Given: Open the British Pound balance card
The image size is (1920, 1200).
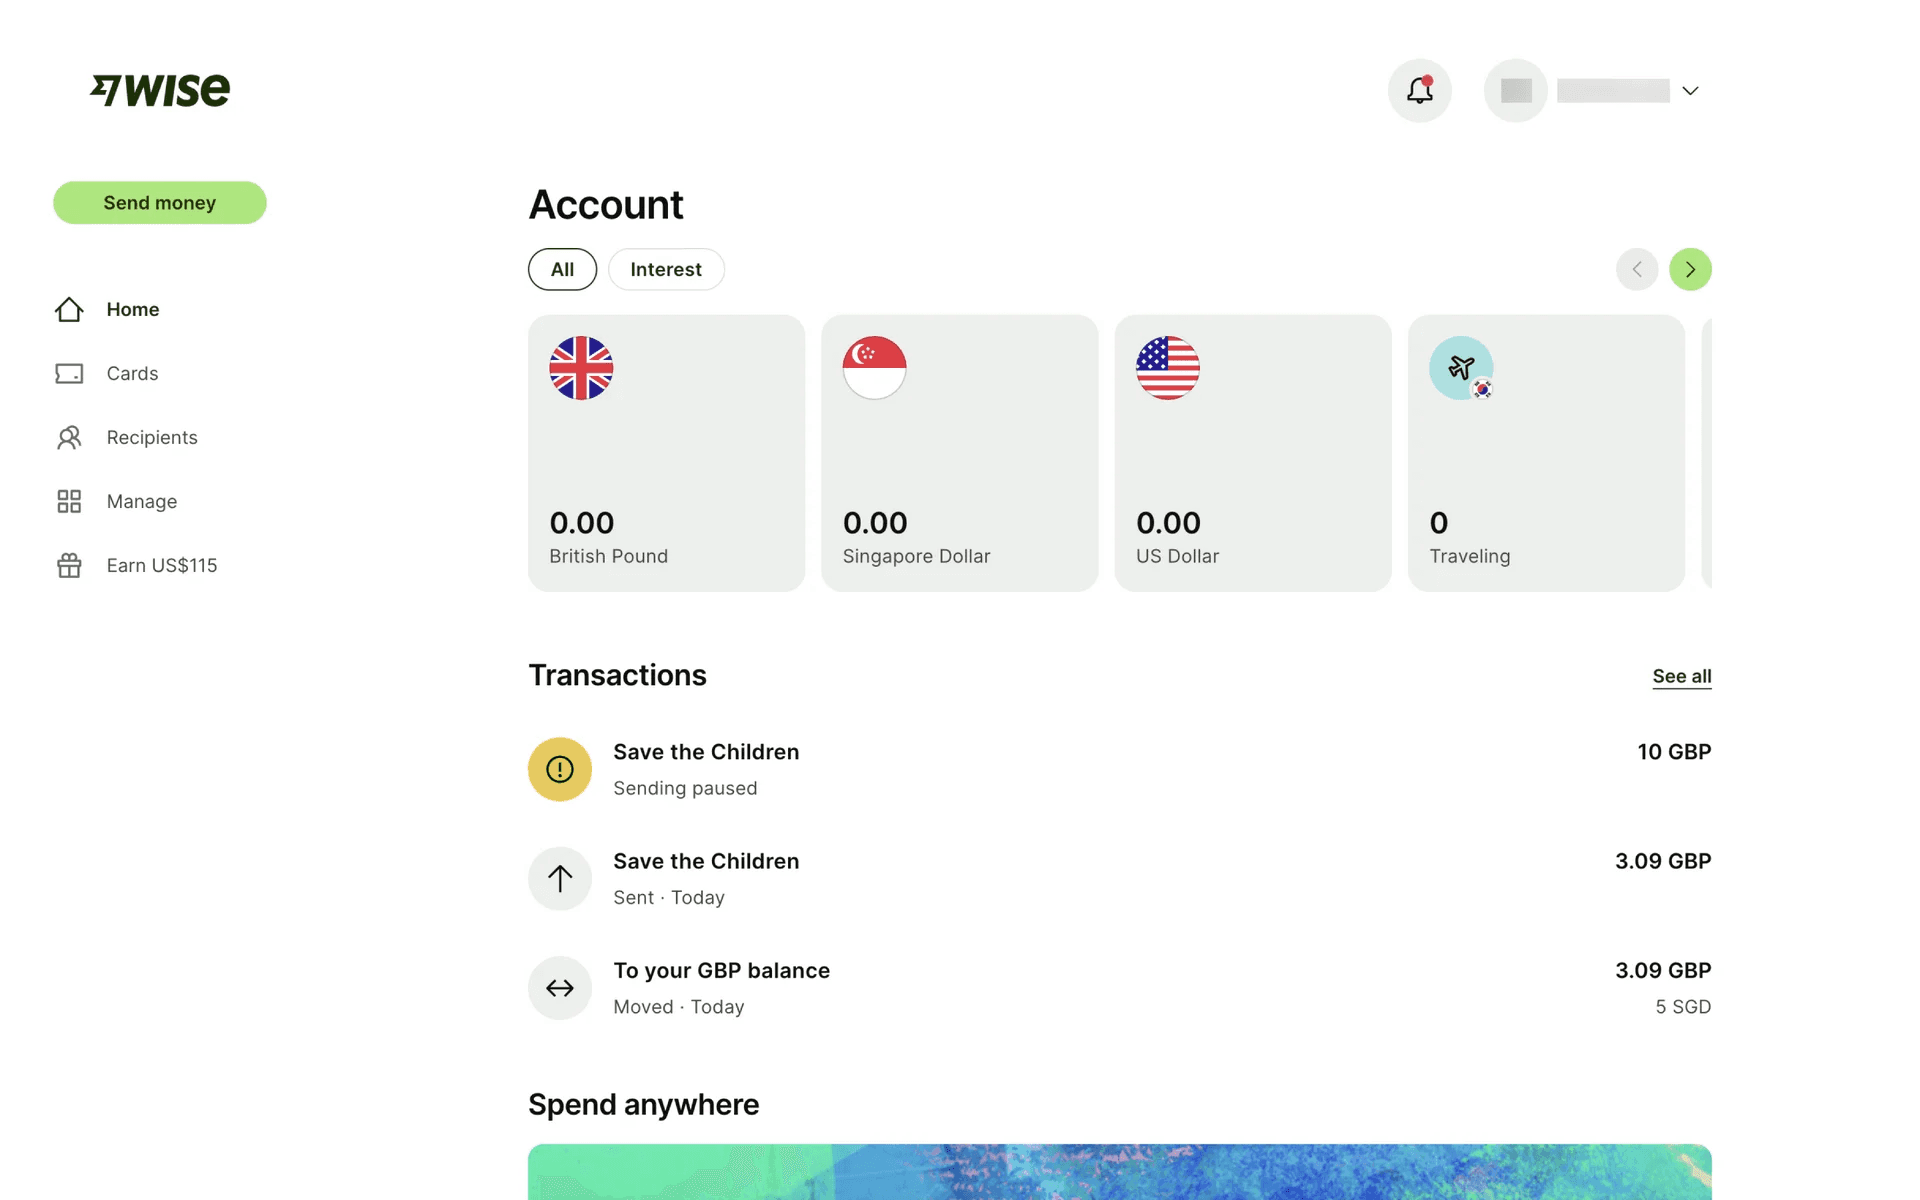Looking at the screenshot, I should click(666, 453).
